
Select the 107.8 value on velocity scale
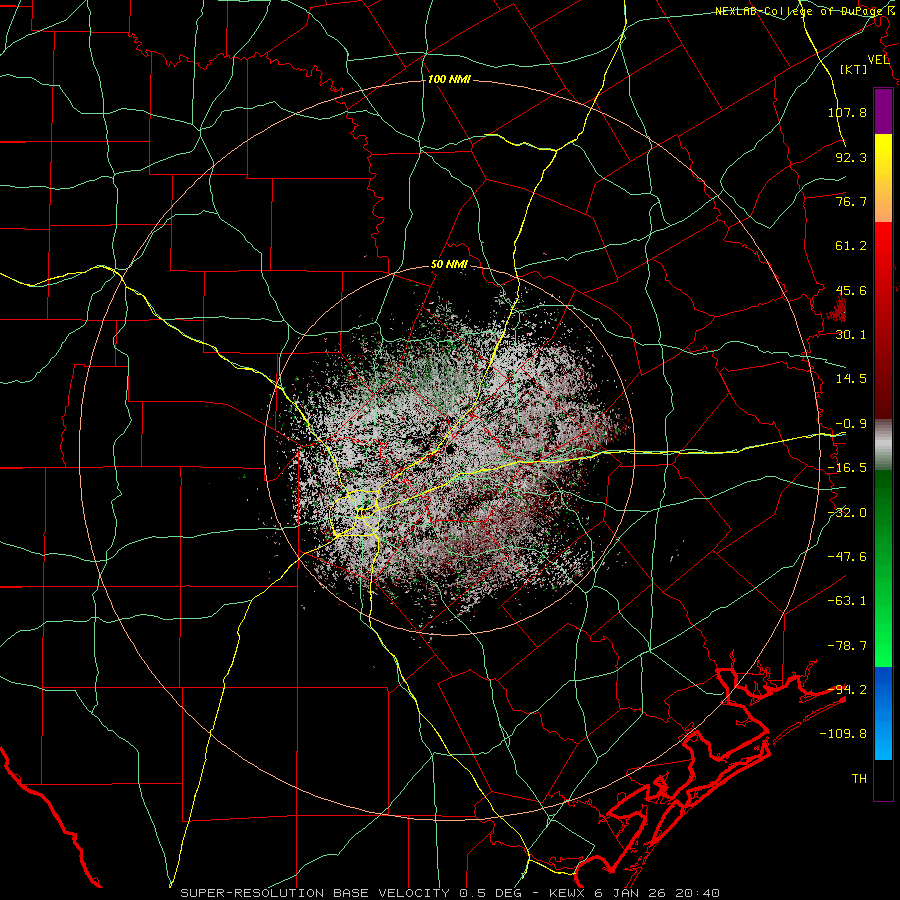pos(847,112)
